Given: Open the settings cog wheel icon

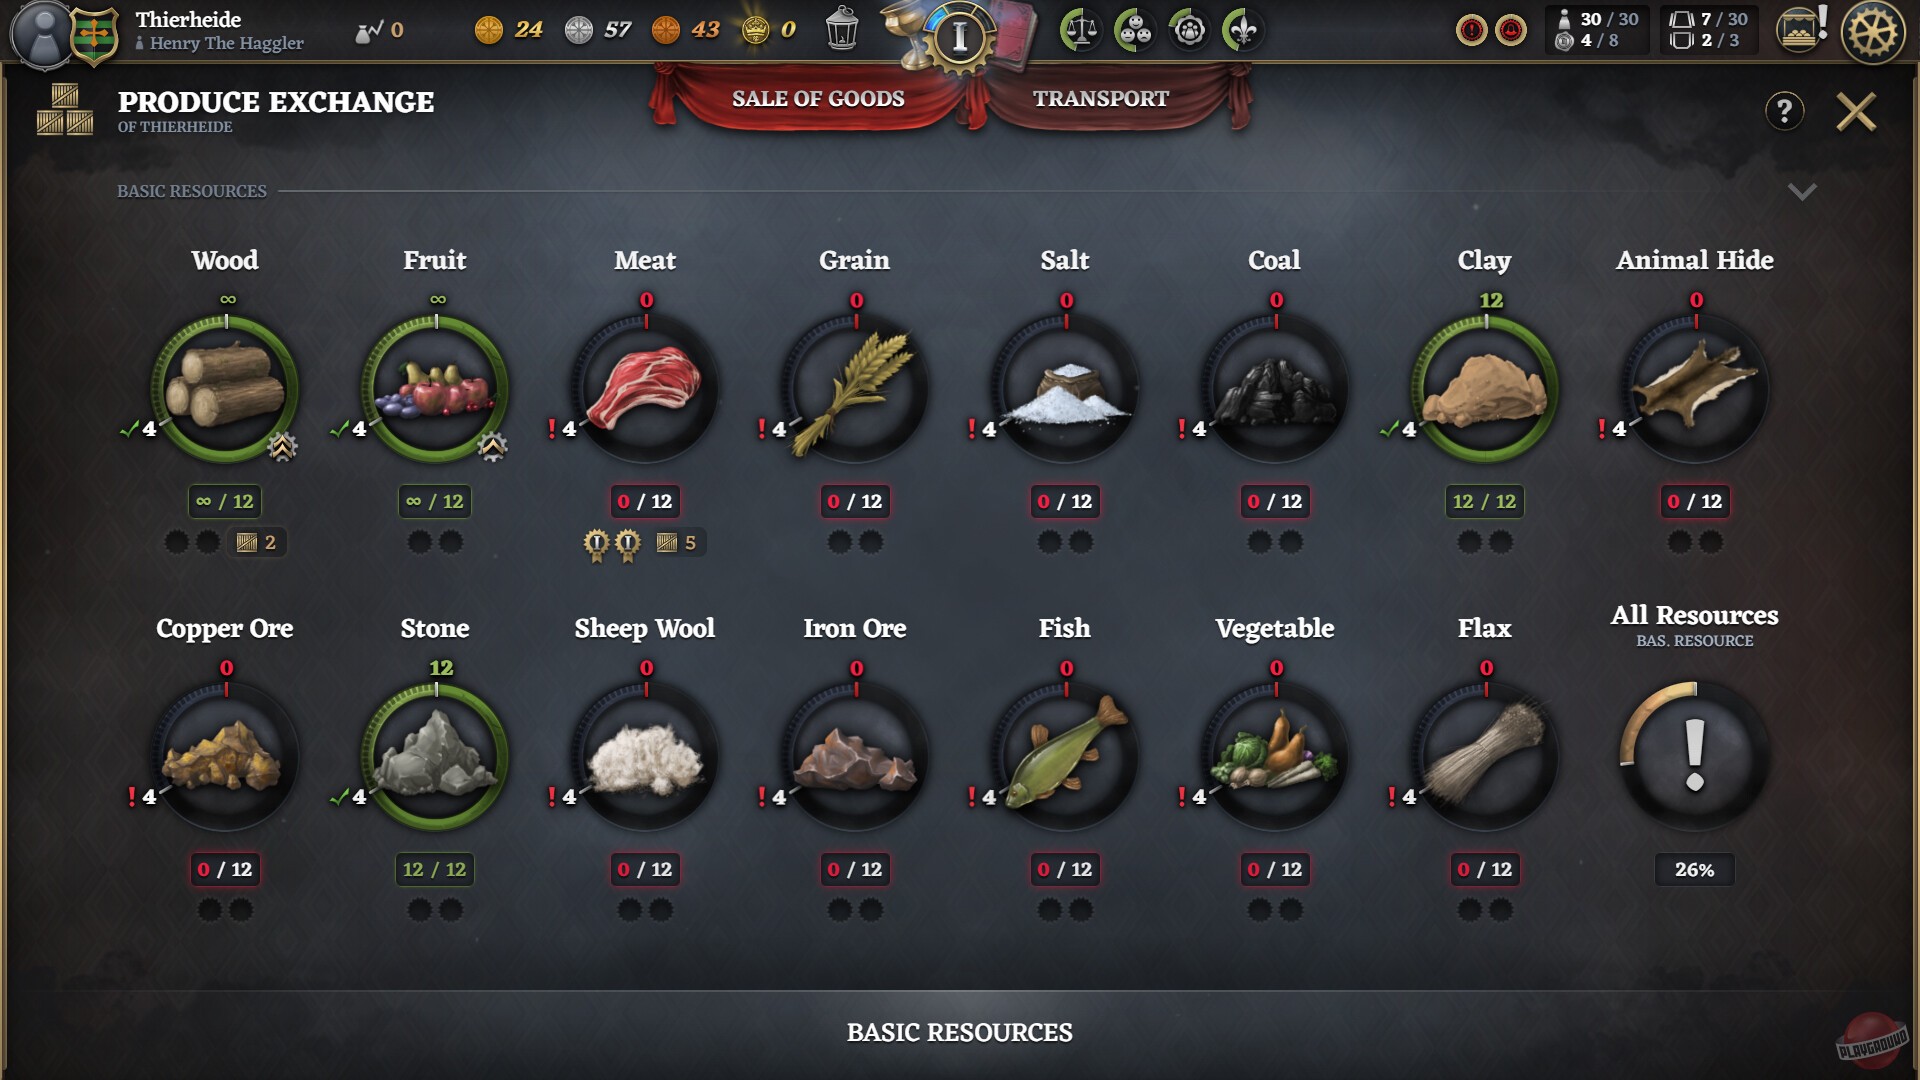Looking at the screenshot, I should 1873,33.
